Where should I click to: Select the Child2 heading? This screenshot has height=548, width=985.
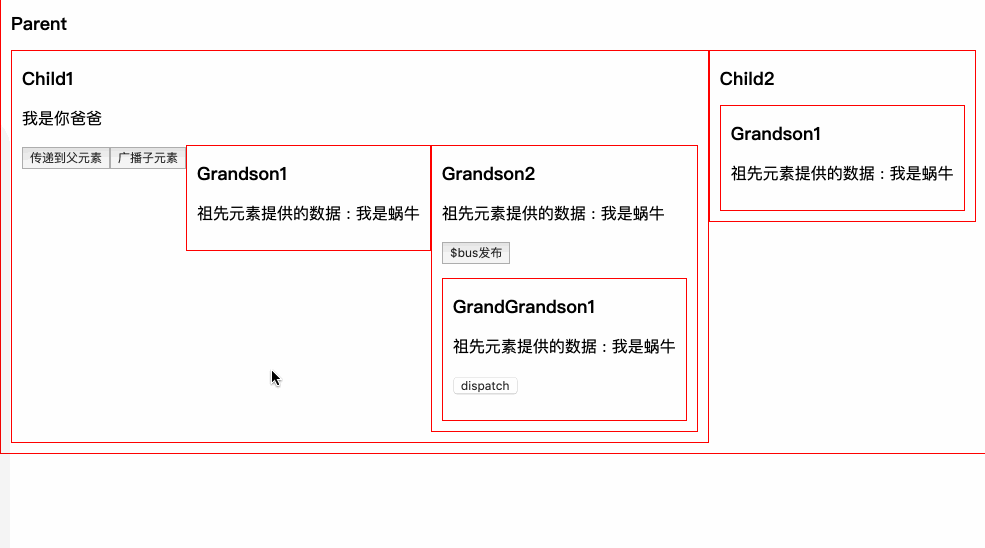[747, 79]
